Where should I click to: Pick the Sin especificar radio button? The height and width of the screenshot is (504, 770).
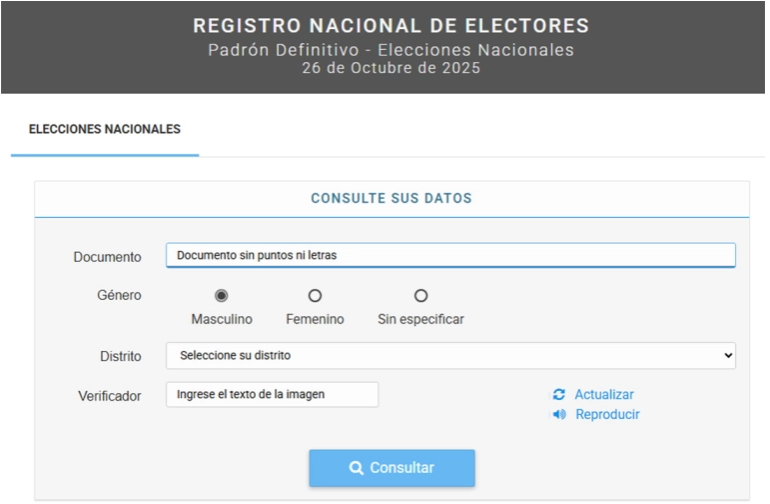tap(421, 296)
